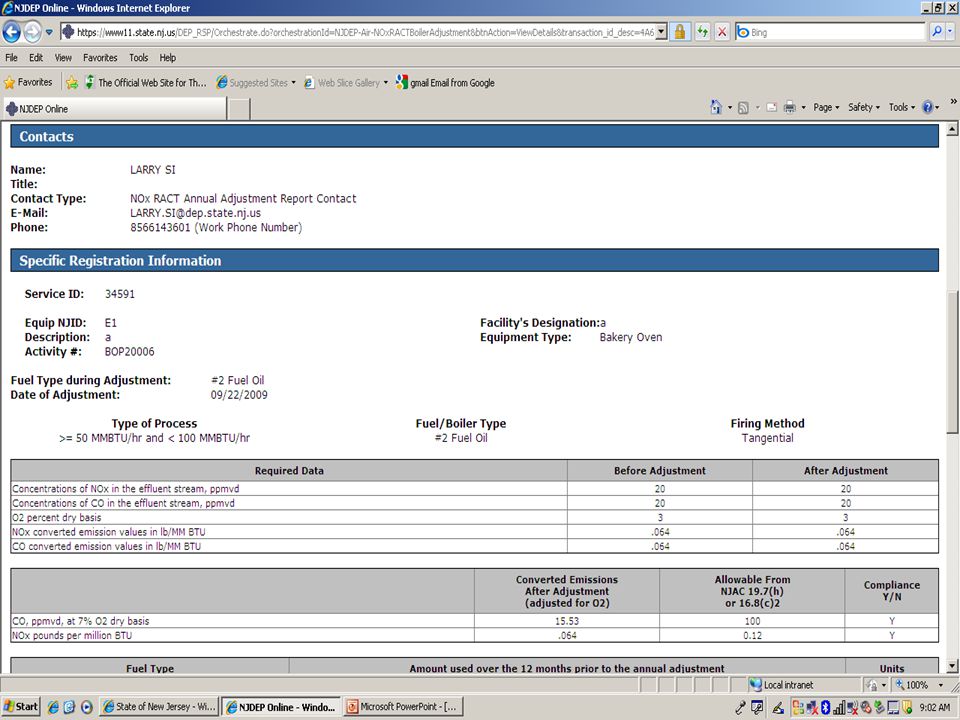Click the red Stop loading icon

[722, 32]
